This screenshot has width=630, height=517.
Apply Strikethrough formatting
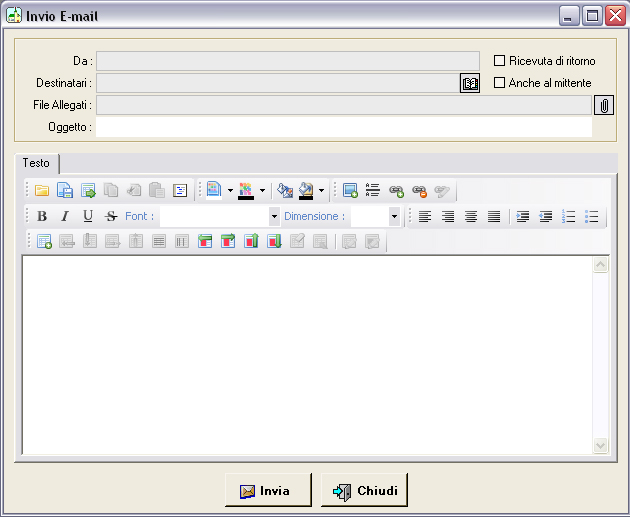coord(111,216)
